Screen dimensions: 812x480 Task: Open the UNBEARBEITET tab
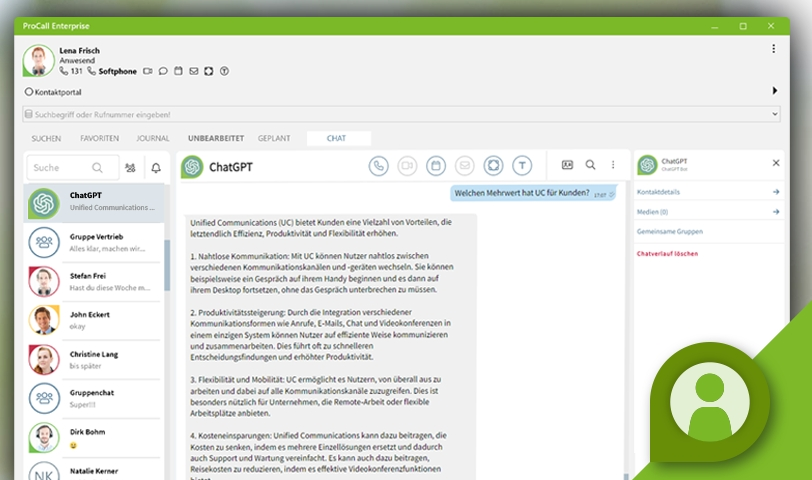pyautogui.click(x=216, y=138)
